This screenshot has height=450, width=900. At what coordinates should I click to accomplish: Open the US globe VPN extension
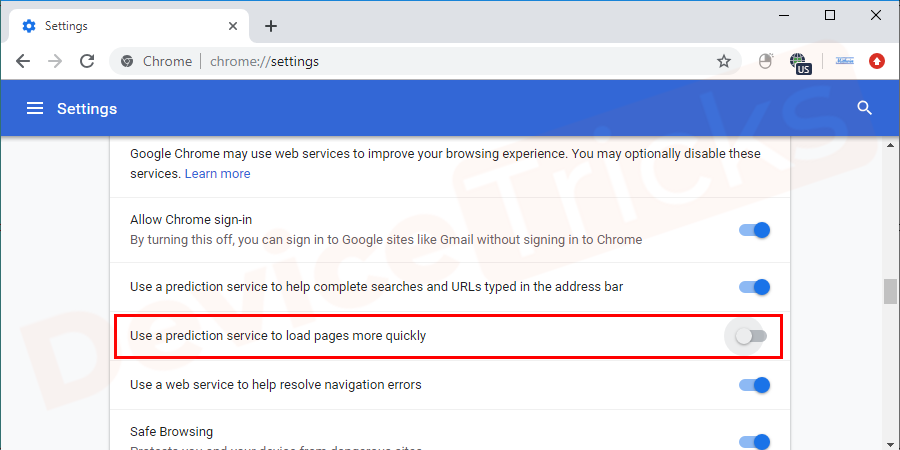pyautogui.click(x=799, y=63)
